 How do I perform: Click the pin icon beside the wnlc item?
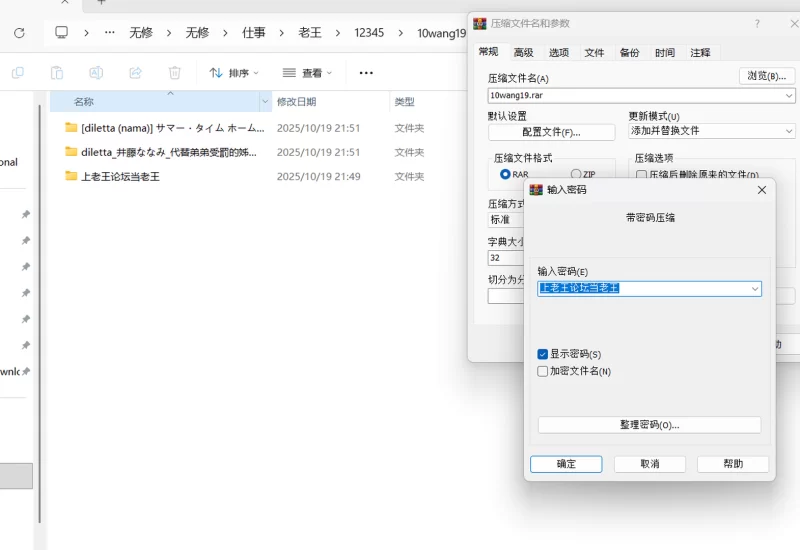pyautogui.click(x=26, y=371)
